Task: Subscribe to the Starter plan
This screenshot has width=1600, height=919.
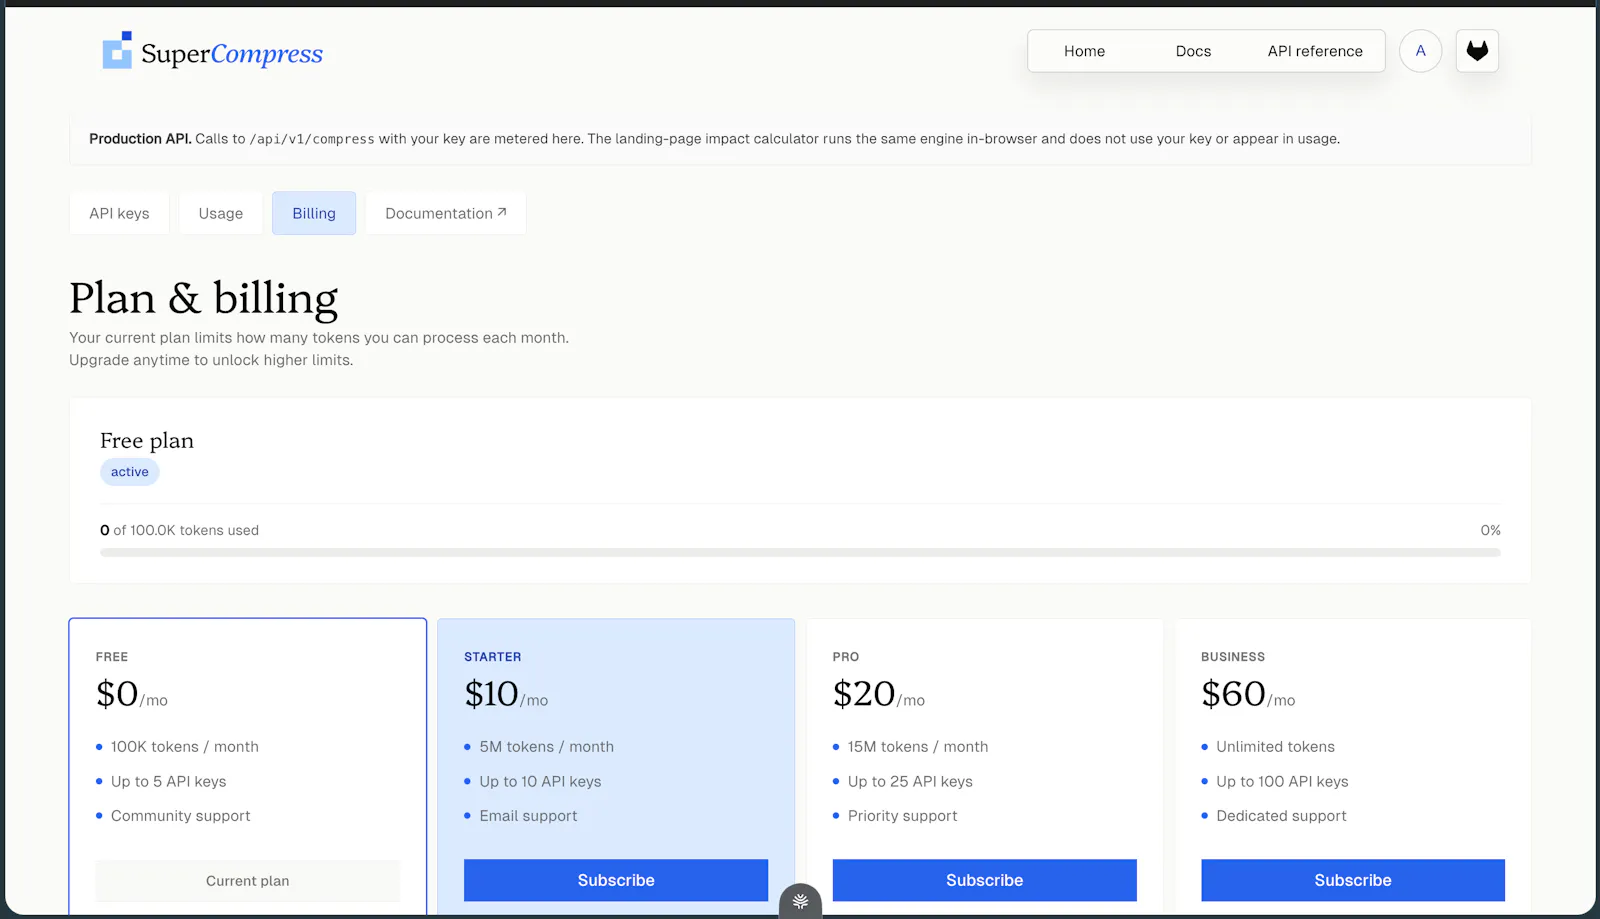Action: (x=616, y=880)
